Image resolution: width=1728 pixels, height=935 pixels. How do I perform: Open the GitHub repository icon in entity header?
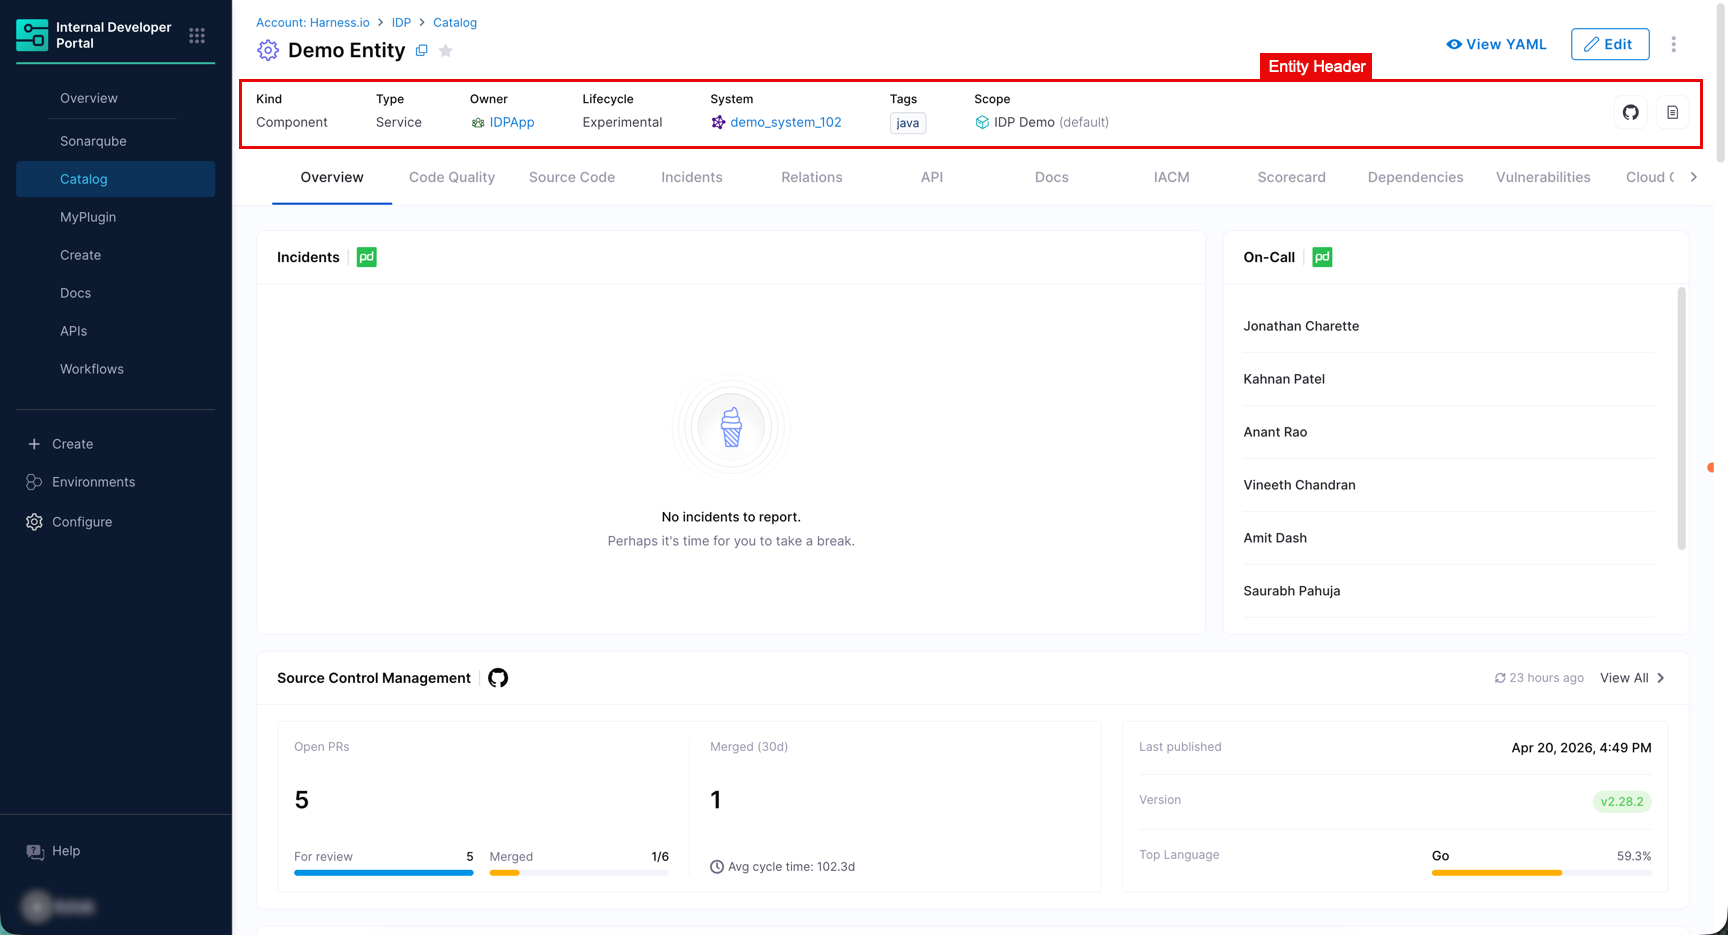click(1631, 113)
